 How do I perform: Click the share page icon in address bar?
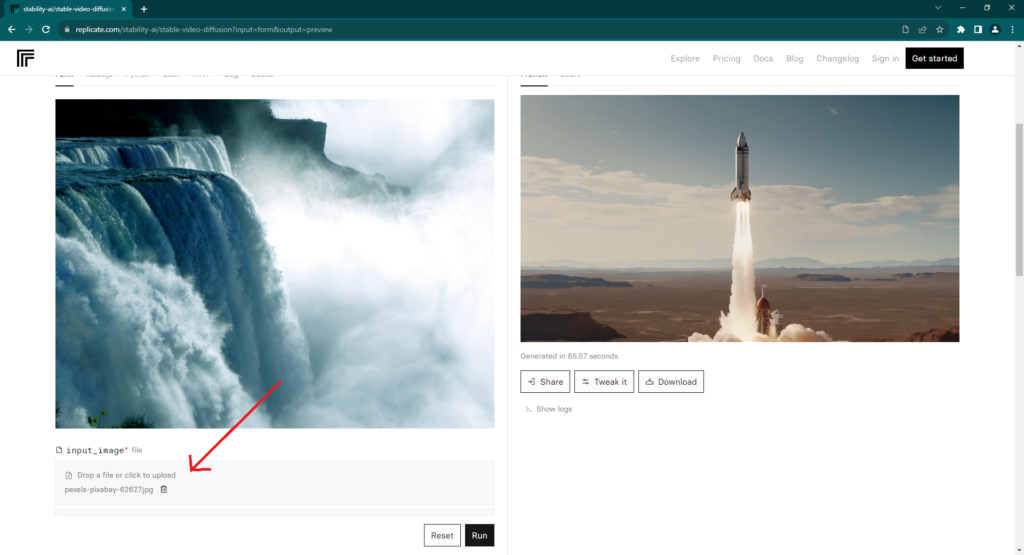[x=922, y=29]
